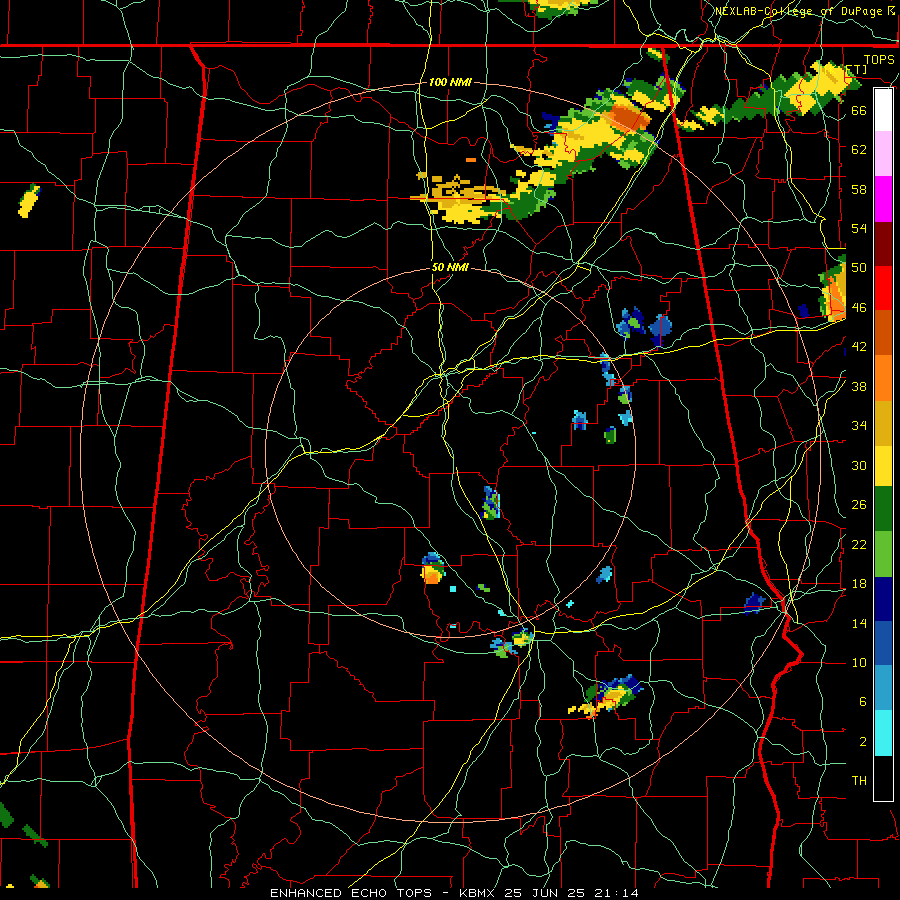Click the yellow legend swatch
The height and width of the screenshot is (900, 900).
883,466
